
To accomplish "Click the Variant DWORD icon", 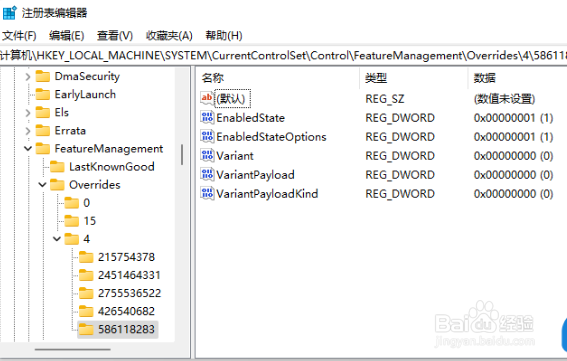I will [207, 156].
